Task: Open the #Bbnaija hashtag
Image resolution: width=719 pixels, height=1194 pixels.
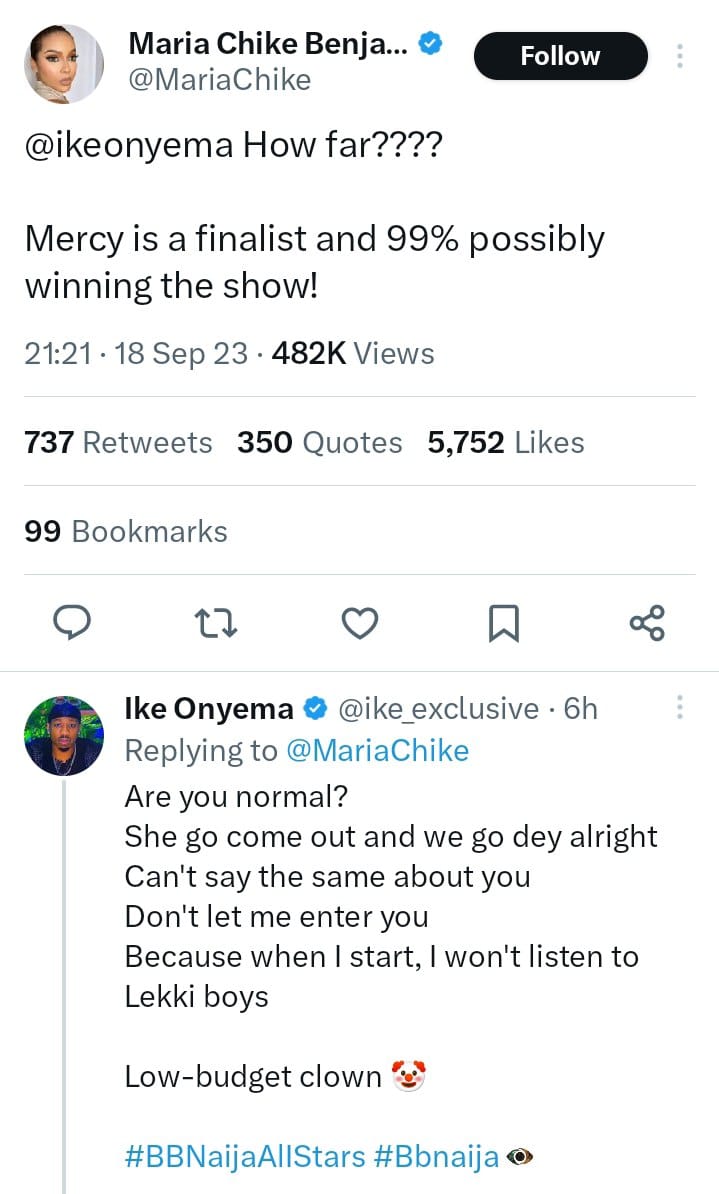Action: [x=436, y=1157]
